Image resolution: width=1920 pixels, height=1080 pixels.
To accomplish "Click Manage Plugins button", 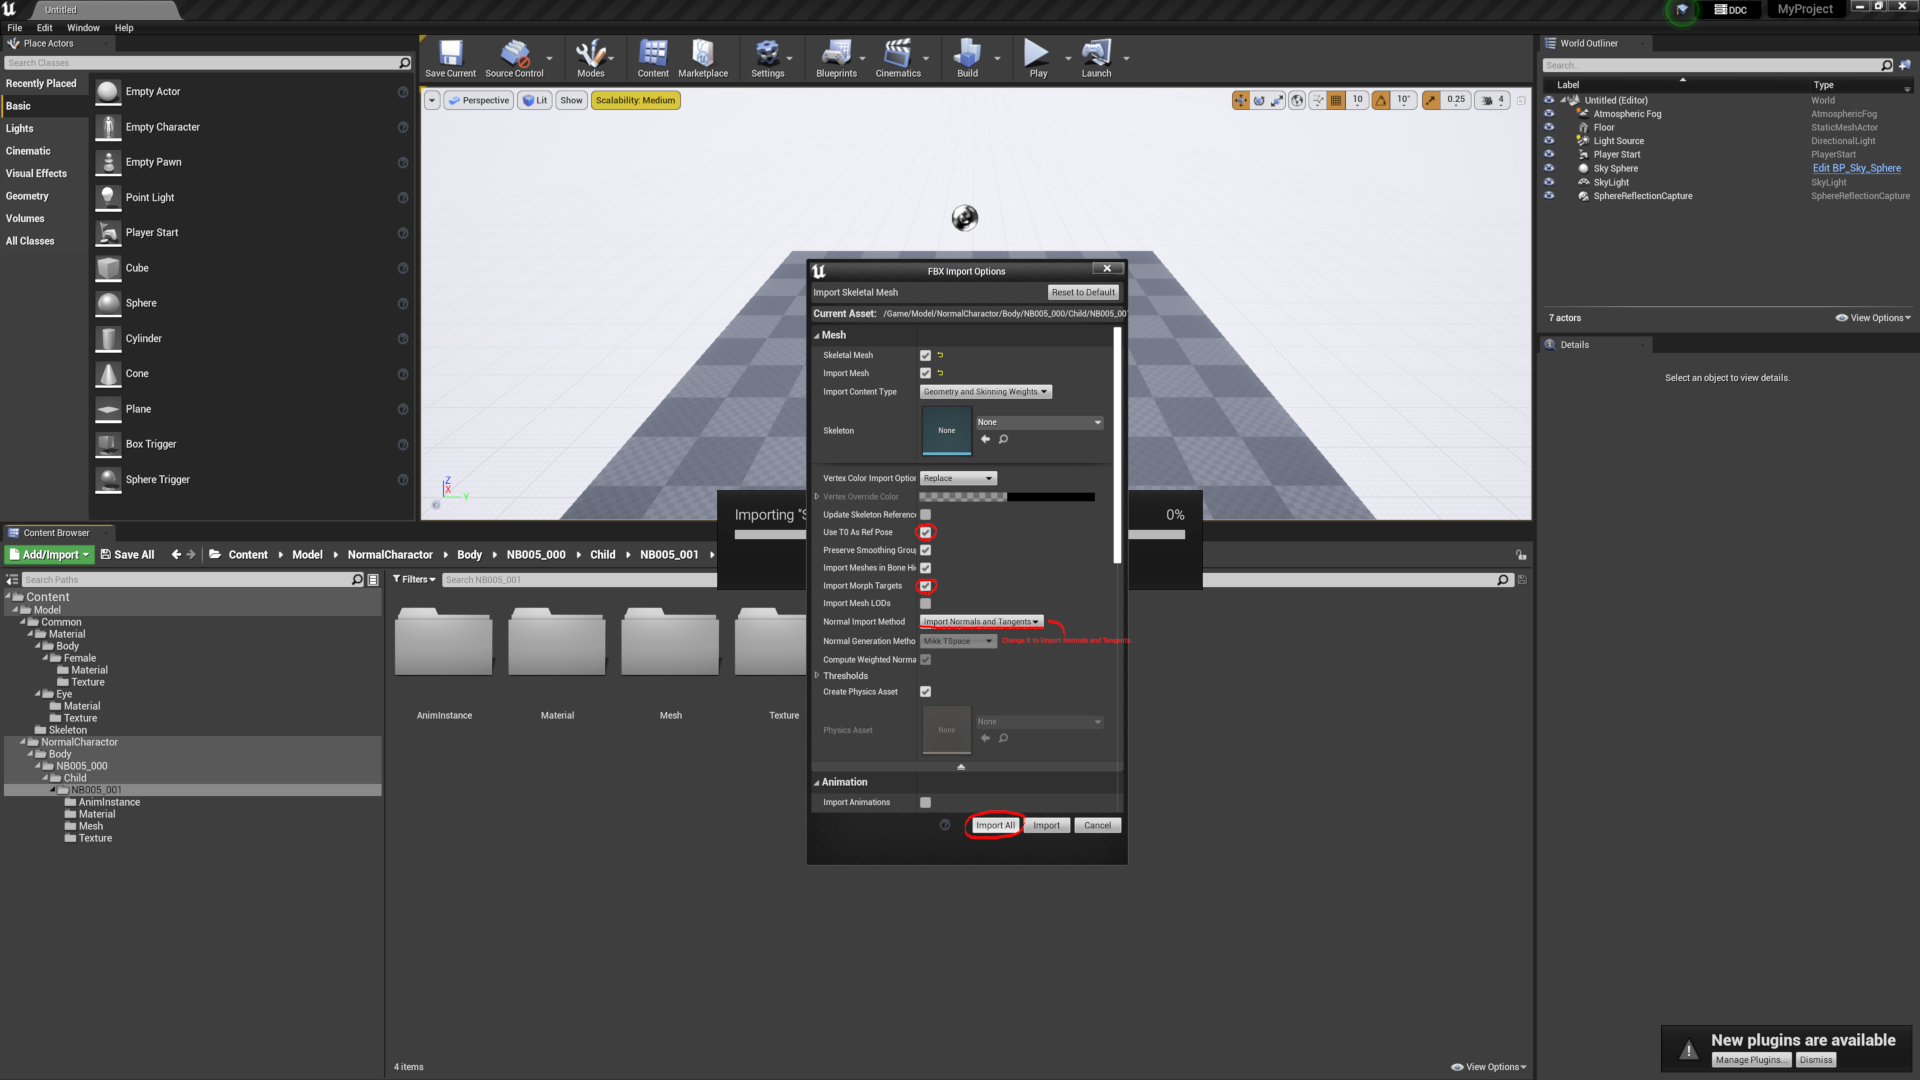I will pos(1750,1060).
